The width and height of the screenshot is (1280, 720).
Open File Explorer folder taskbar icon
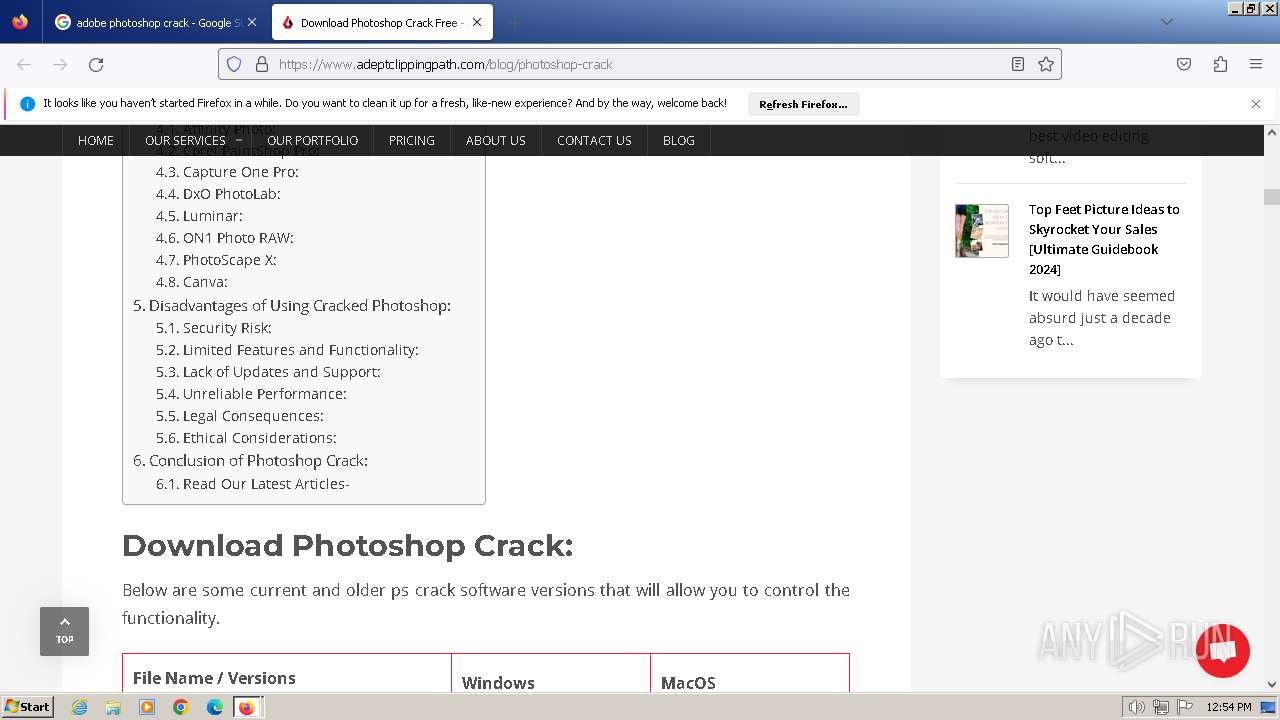[x=113, y=707]
